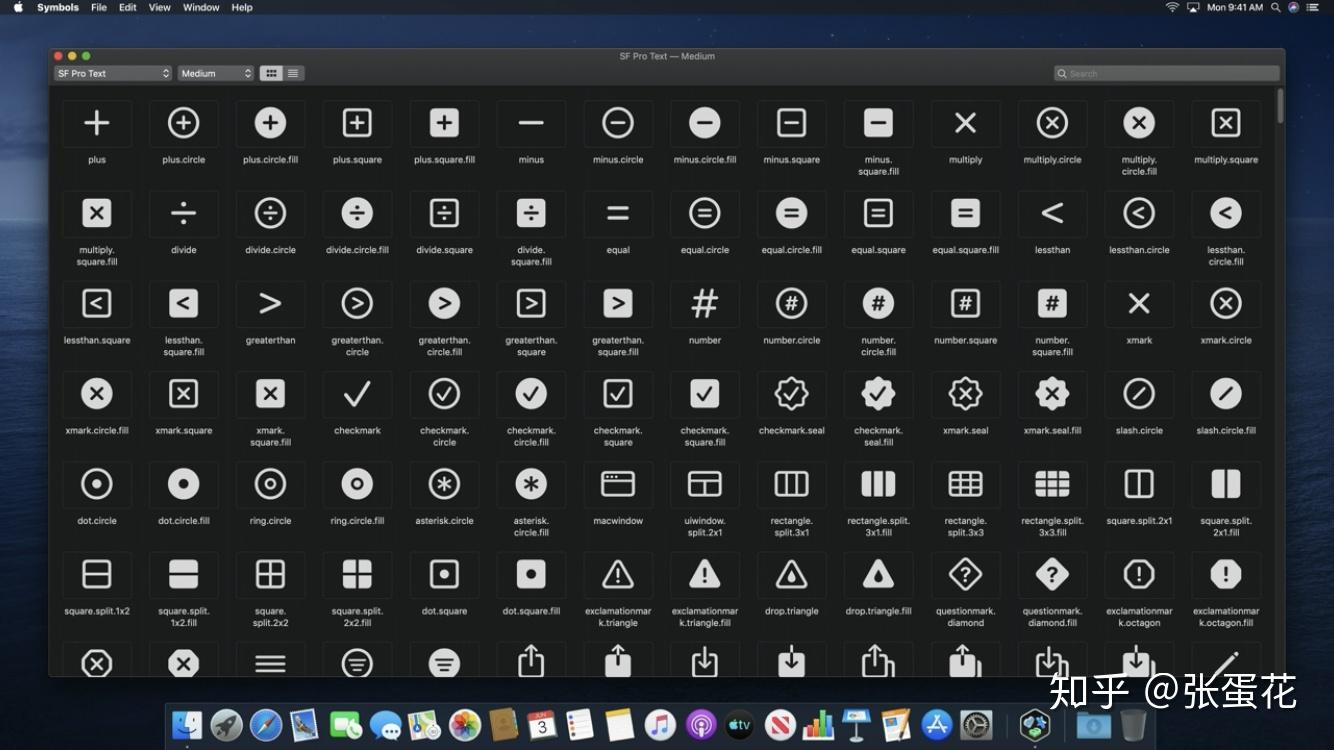
Task: Click the number symbol (hash)
Action: [x=705, y=303]
